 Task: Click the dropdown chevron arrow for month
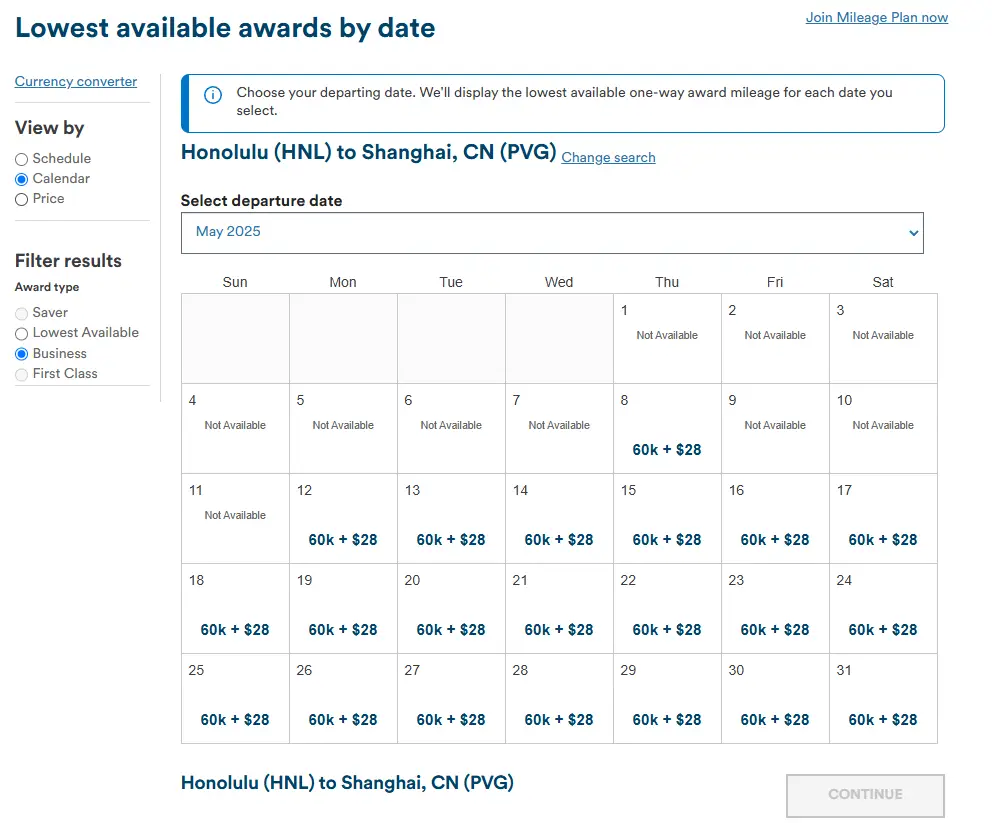[x=912, y=233]
